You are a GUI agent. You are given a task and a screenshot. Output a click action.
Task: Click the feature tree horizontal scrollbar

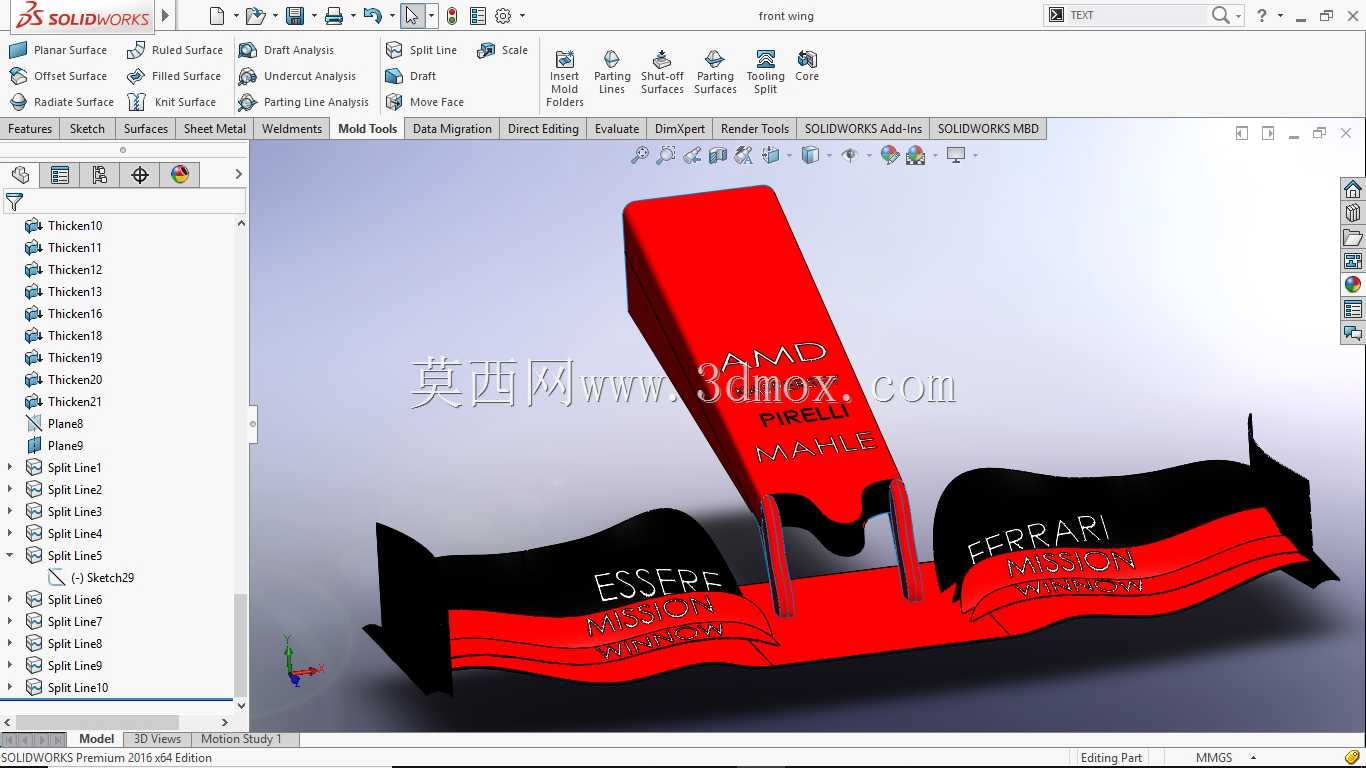(x=97, y=722)
